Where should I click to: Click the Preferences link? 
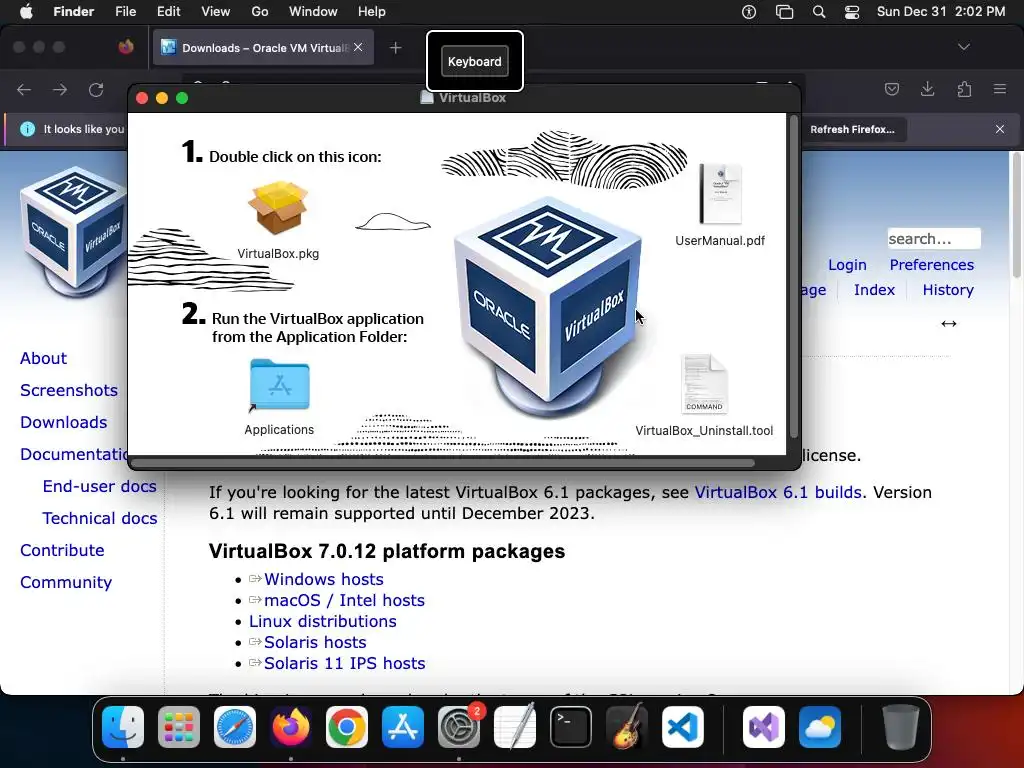(x=931, y=264)
